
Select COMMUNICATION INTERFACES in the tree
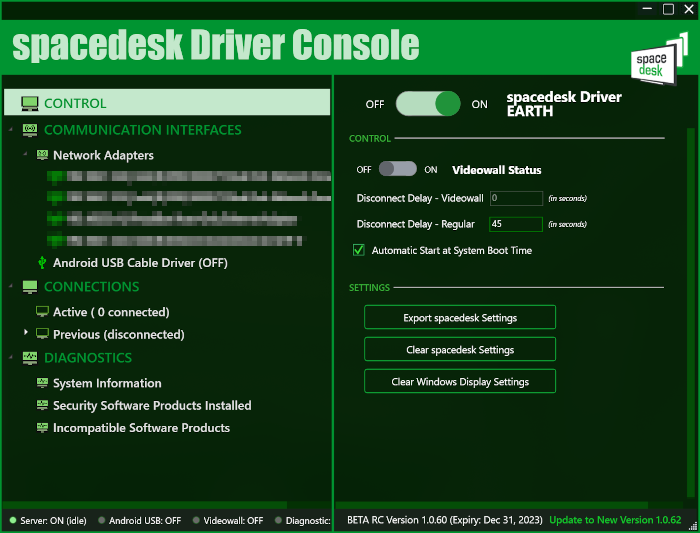pos(143,130)
